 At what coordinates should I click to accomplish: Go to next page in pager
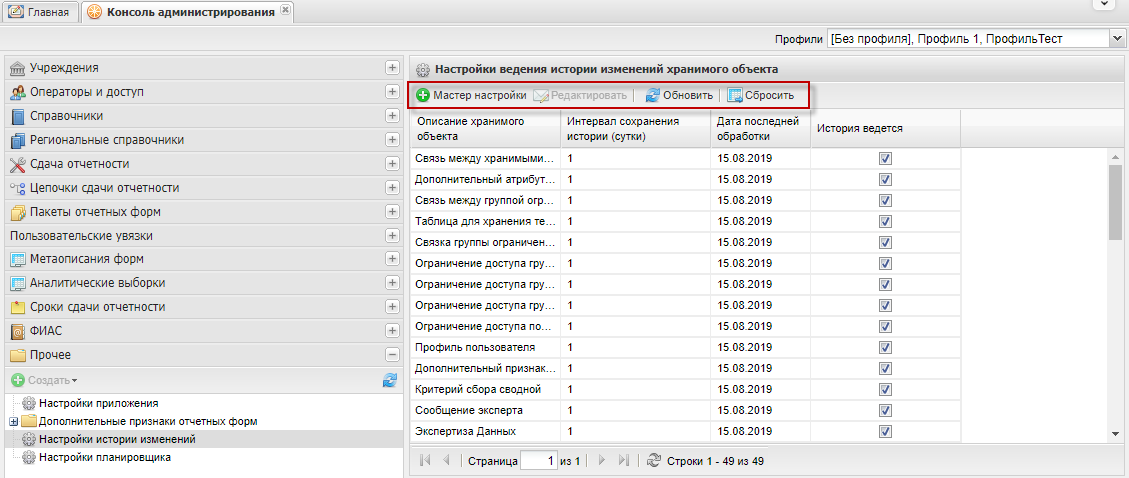(603, 460)
